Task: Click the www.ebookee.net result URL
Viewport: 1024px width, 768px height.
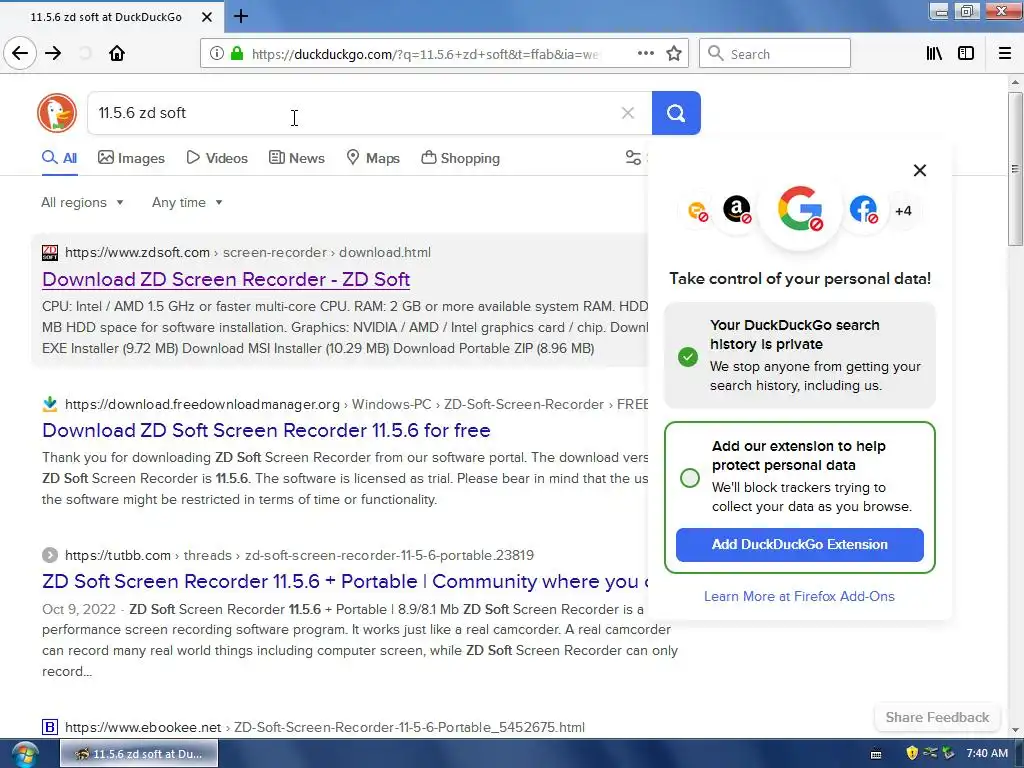Action: 143,727
